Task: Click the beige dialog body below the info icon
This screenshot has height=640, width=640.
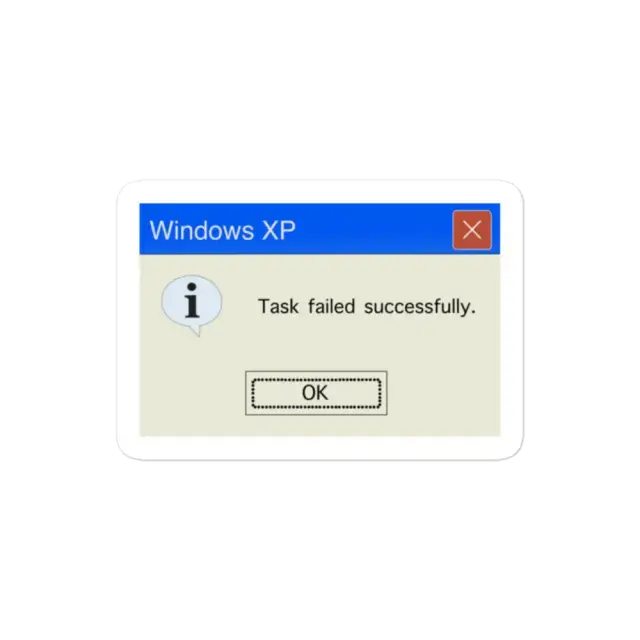Action: [x=192, y=384]
